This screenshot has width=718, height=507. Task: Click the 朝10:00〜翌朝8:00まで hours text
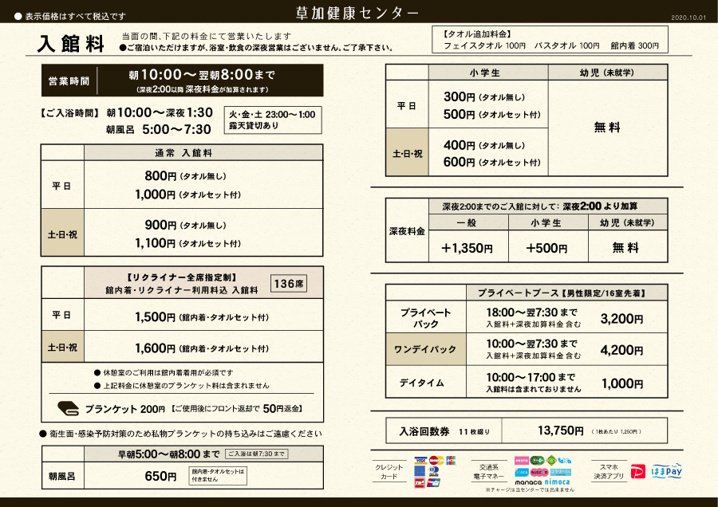(x=201, y=74)
